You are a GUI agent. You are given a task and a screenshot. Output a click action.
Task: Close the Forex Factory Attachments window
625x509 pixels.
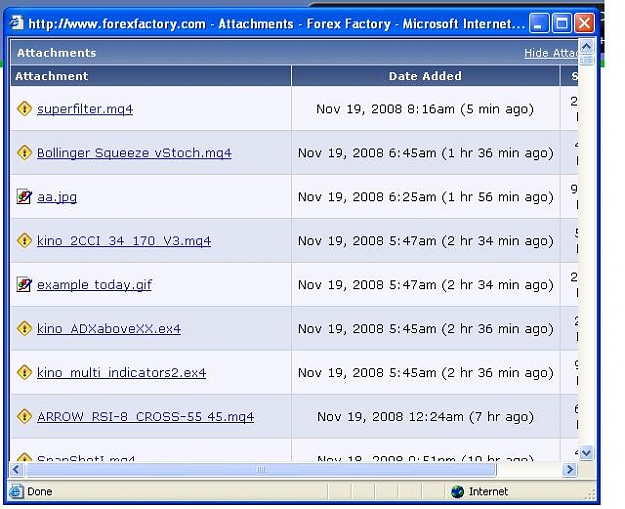[584, 23]
